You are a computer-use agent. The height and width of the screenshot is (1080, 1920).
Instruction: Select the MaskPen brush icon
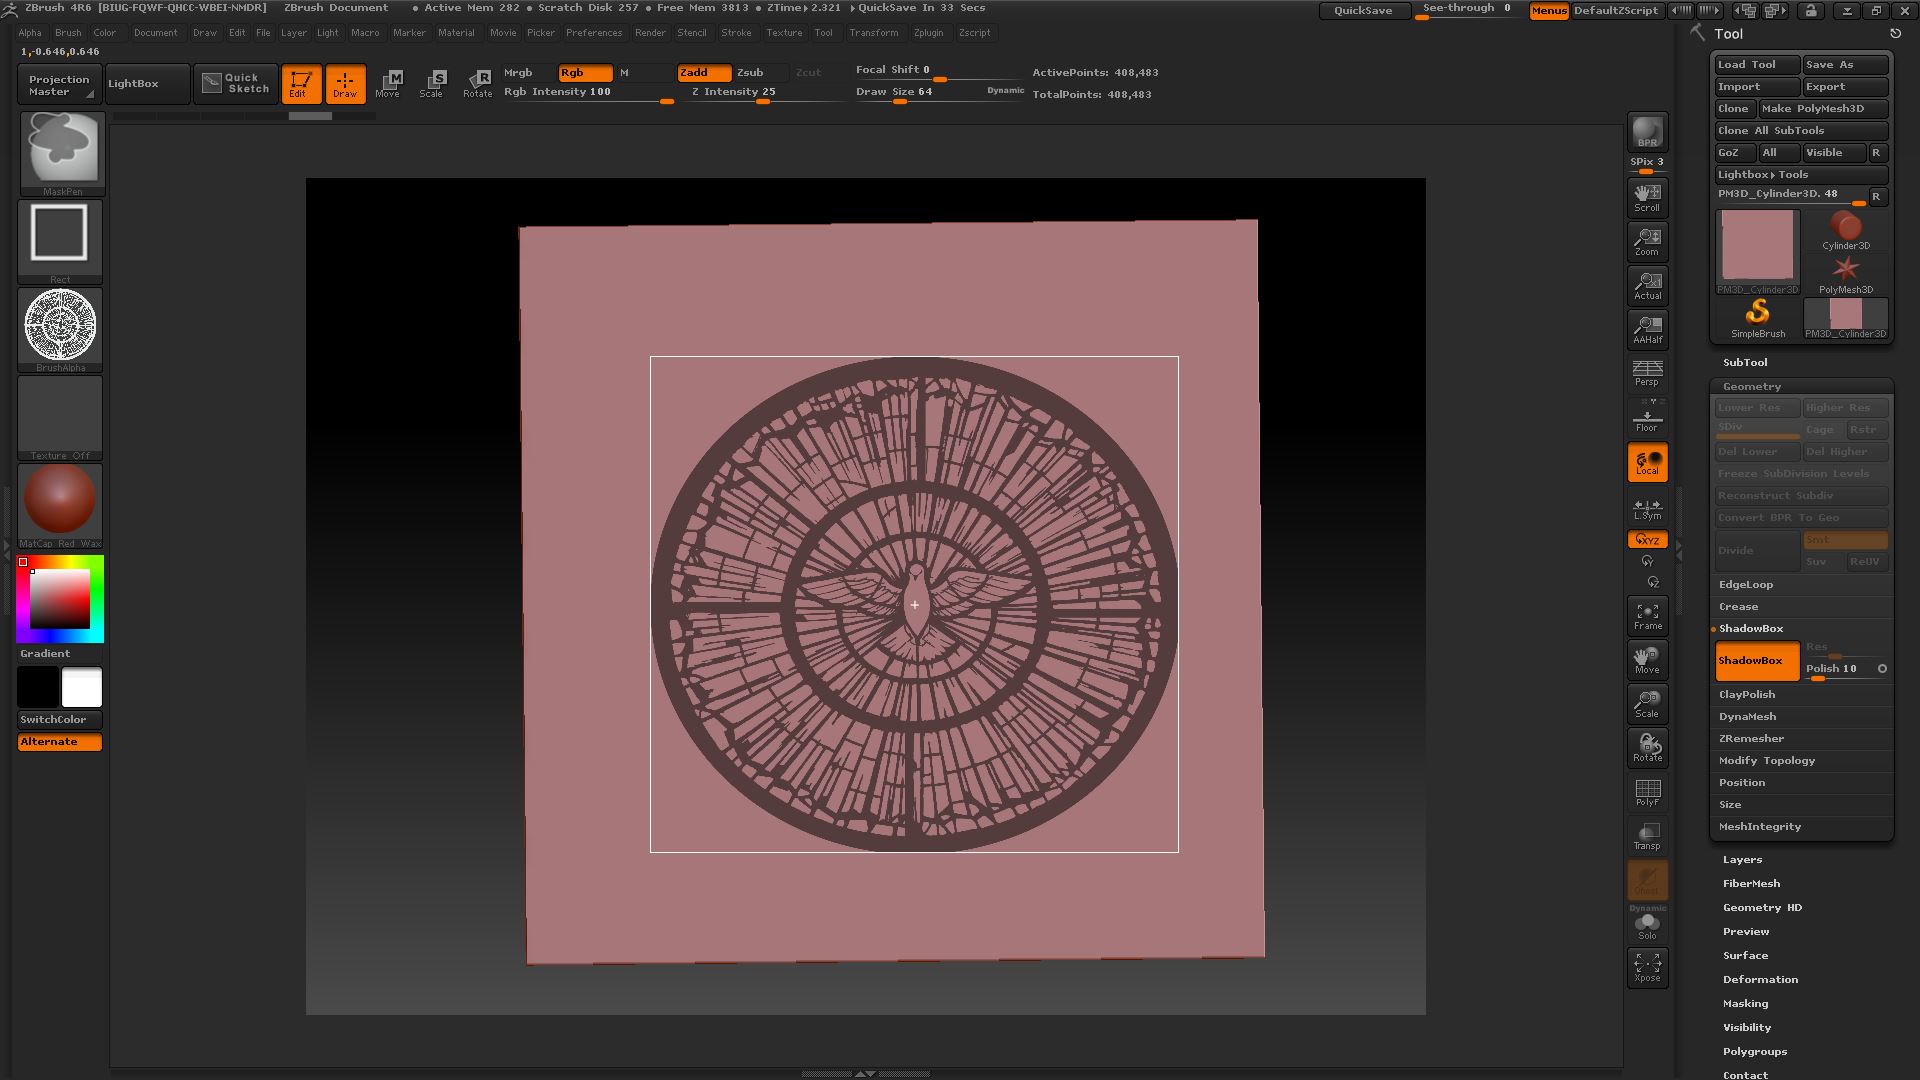coord(60,150)
